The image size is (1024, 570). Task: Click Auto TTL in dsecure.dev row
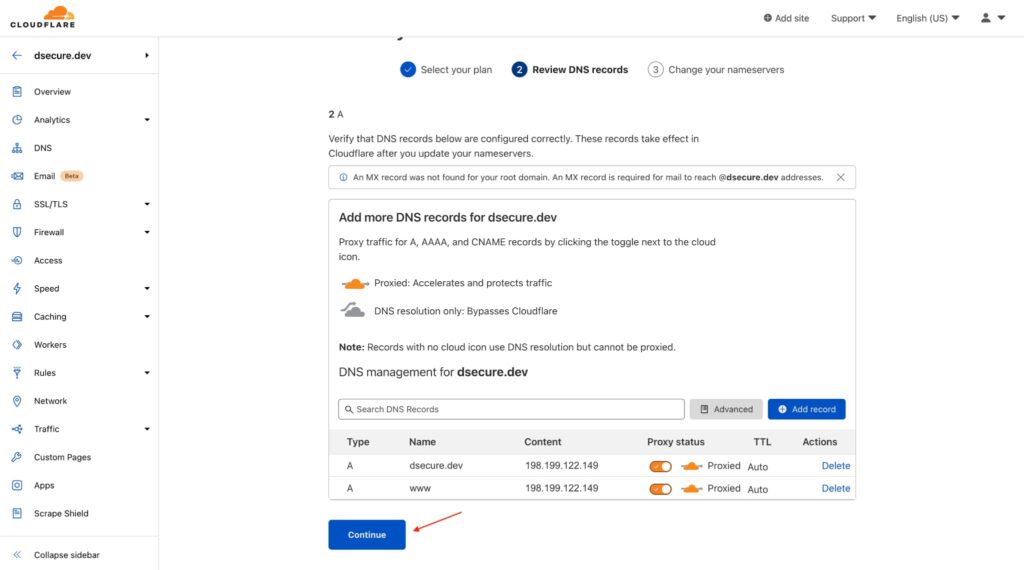pyautogui.click(x=758, y=467)
